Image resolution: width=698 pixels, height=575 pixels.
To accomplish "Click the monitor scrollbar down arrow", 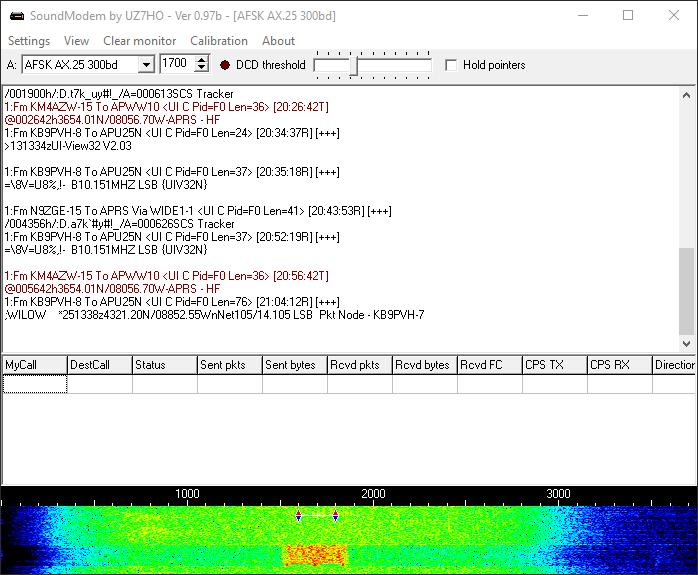I will (686, 344).
